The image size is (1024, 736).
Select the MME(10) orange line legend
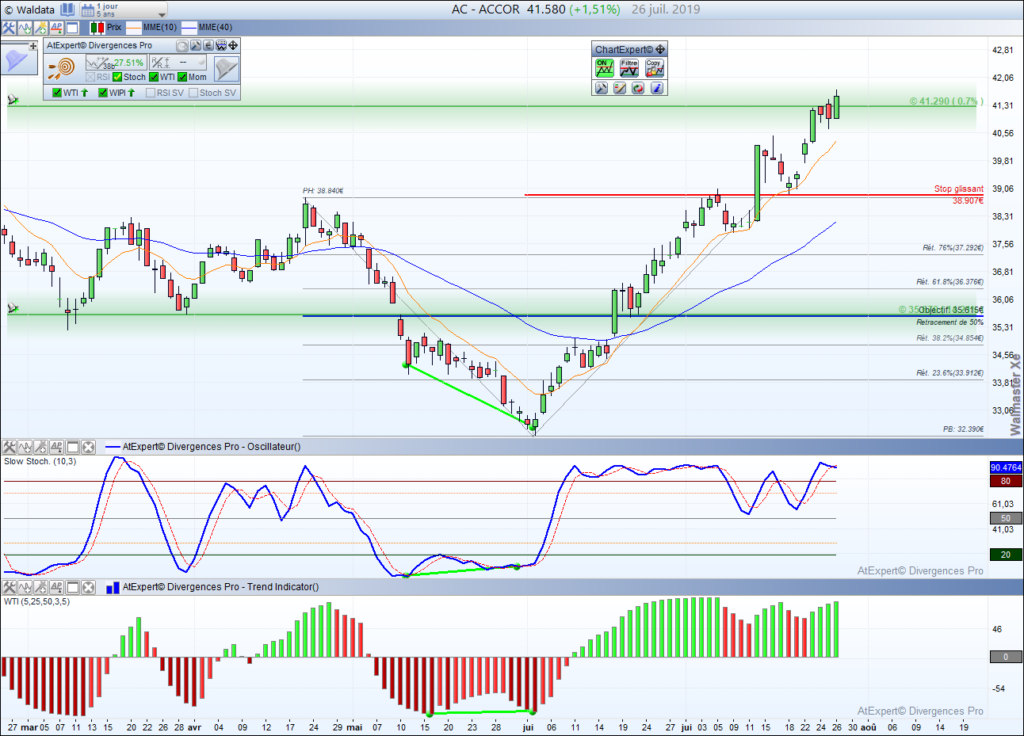[x=152, y=27]
